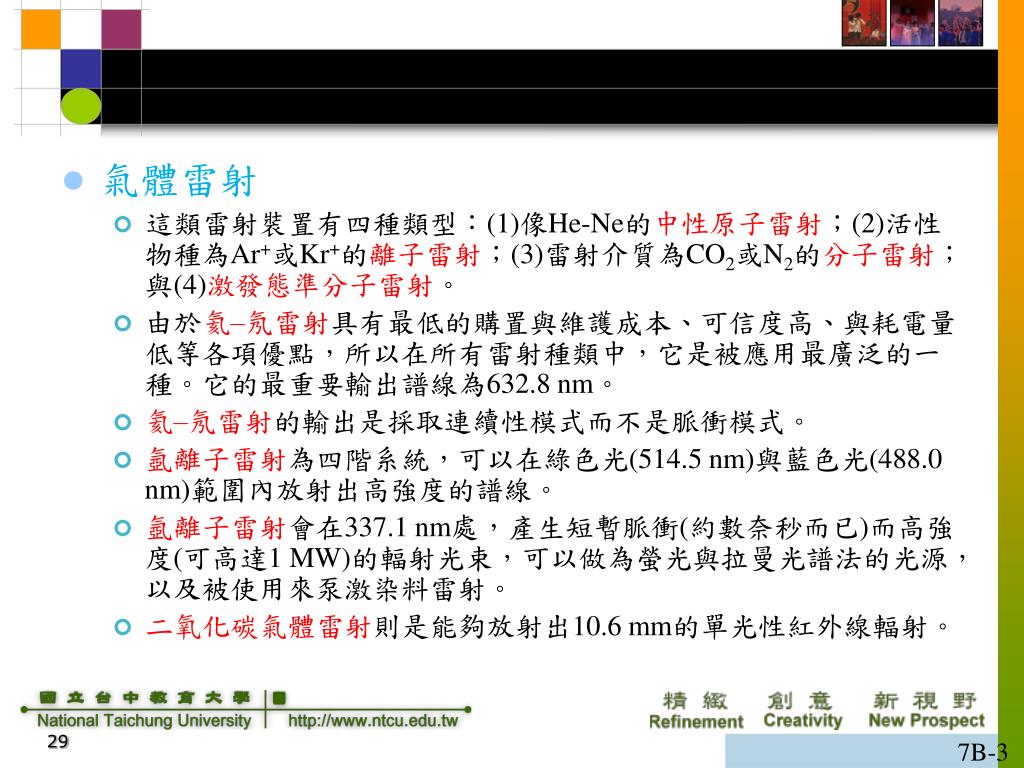The height and width of the screenshot is (768, 1024).
Task: Click the slide number 29
Action: coord(57,742)
